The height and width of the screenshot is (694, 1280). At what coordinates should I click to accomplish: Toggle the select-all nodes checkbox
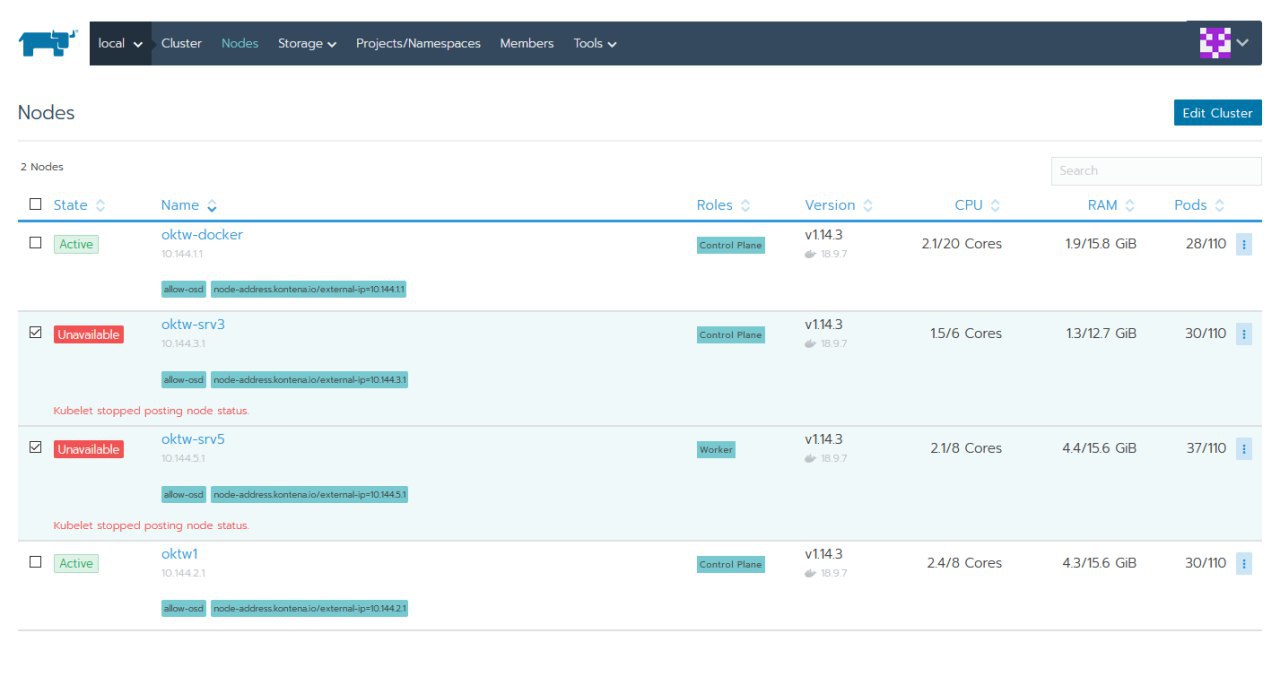[x=36, y=204]
